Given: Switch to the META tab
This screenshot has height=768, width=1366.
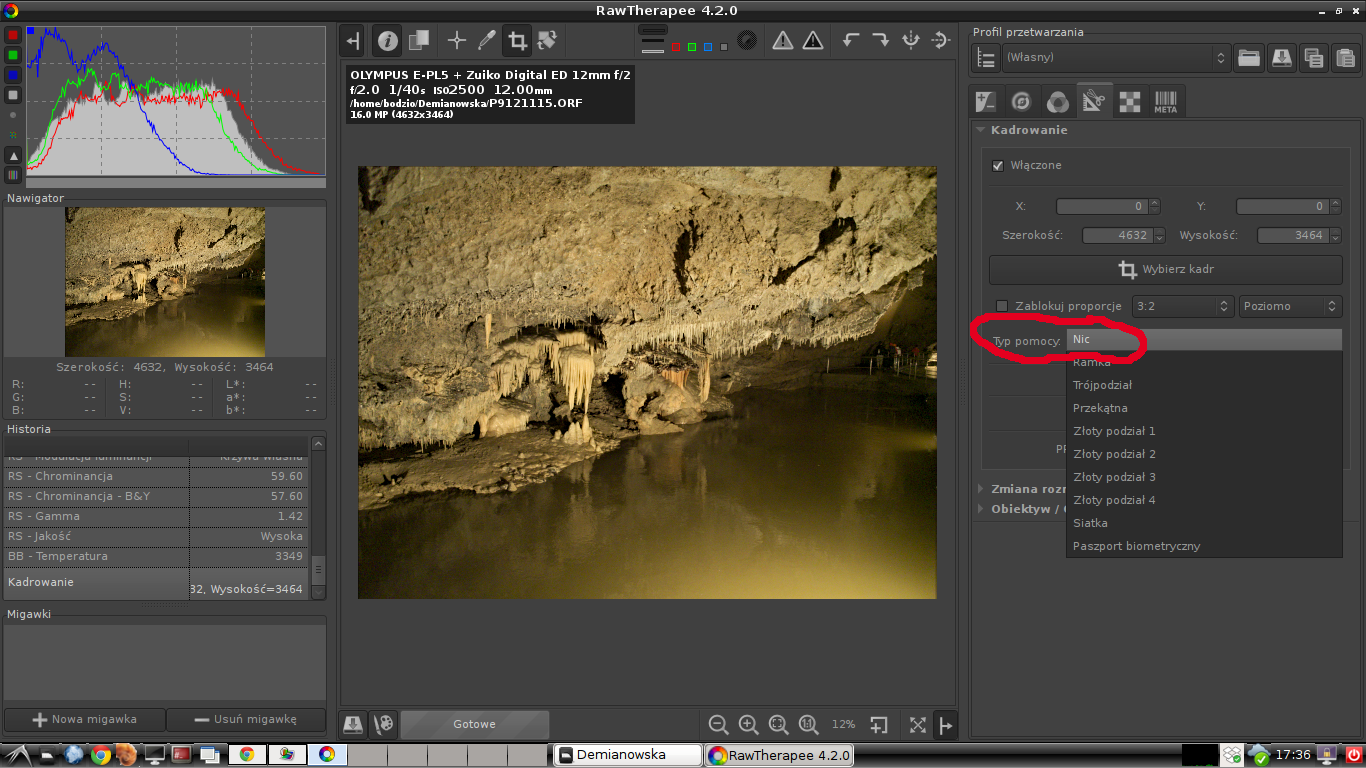Looking at the screenshot, I should [x=1165, y=101].
